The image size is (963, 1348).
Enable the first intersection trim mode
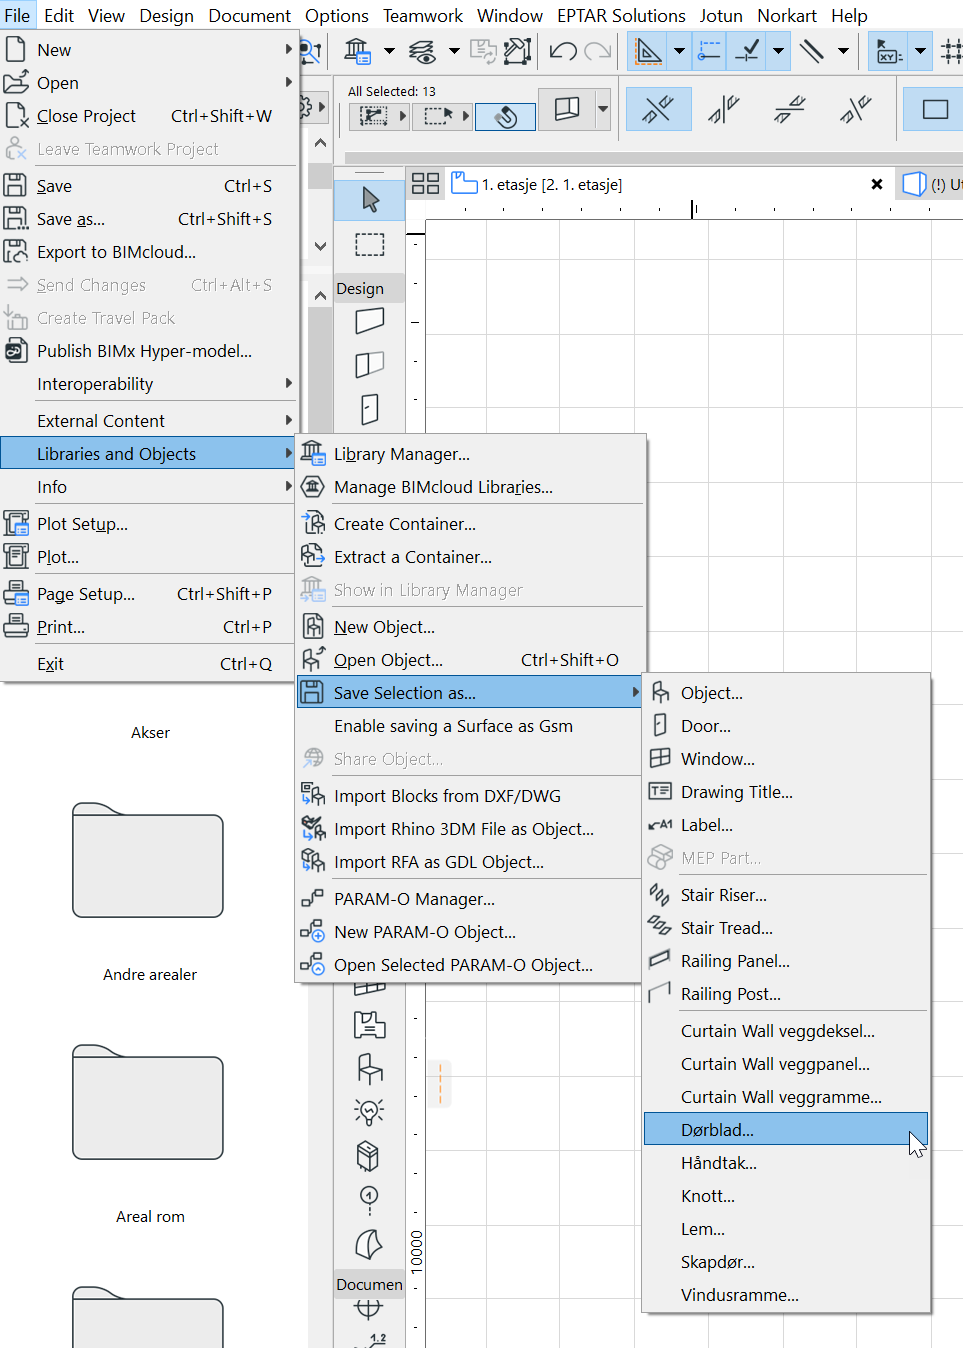[x=658, y=109]
